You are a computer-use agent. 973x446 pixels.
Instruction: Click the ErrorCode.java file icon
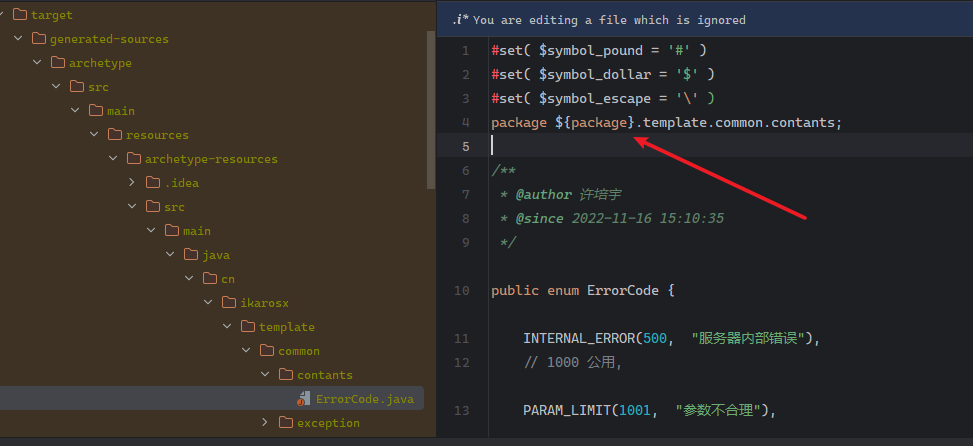coord(303,399)
